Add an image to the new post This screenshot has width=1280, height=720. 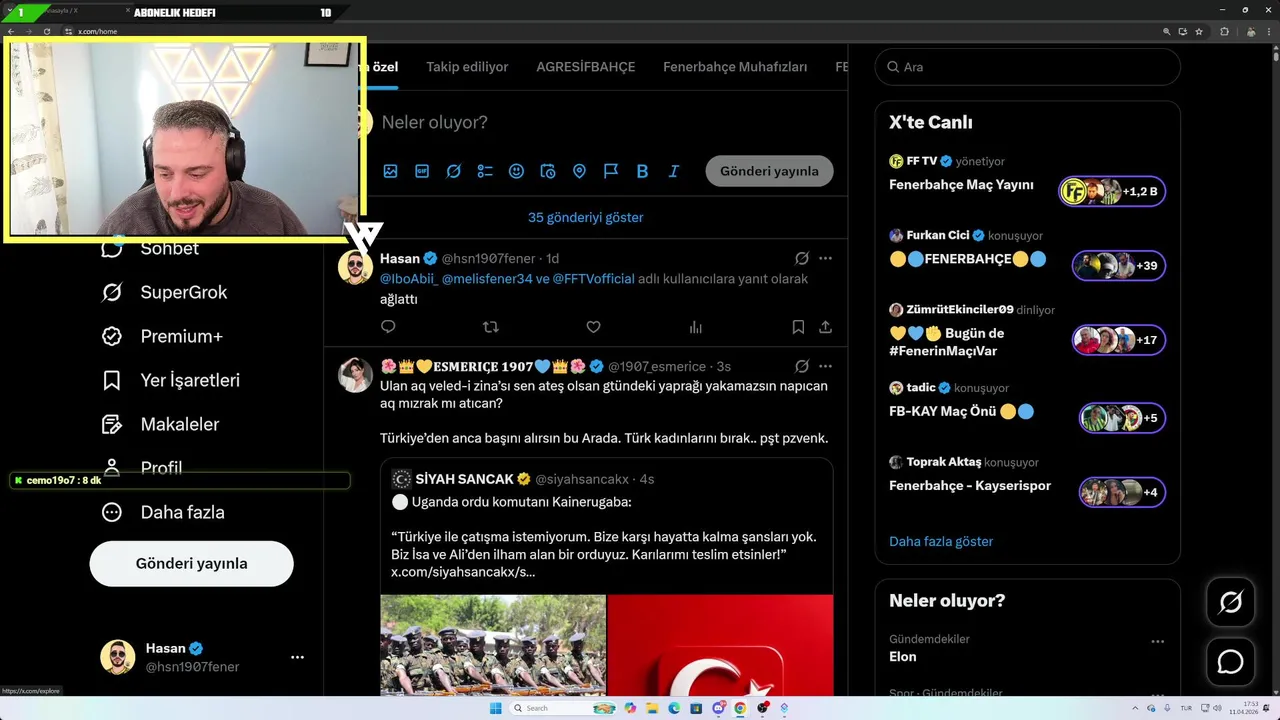tap(390, 171)
